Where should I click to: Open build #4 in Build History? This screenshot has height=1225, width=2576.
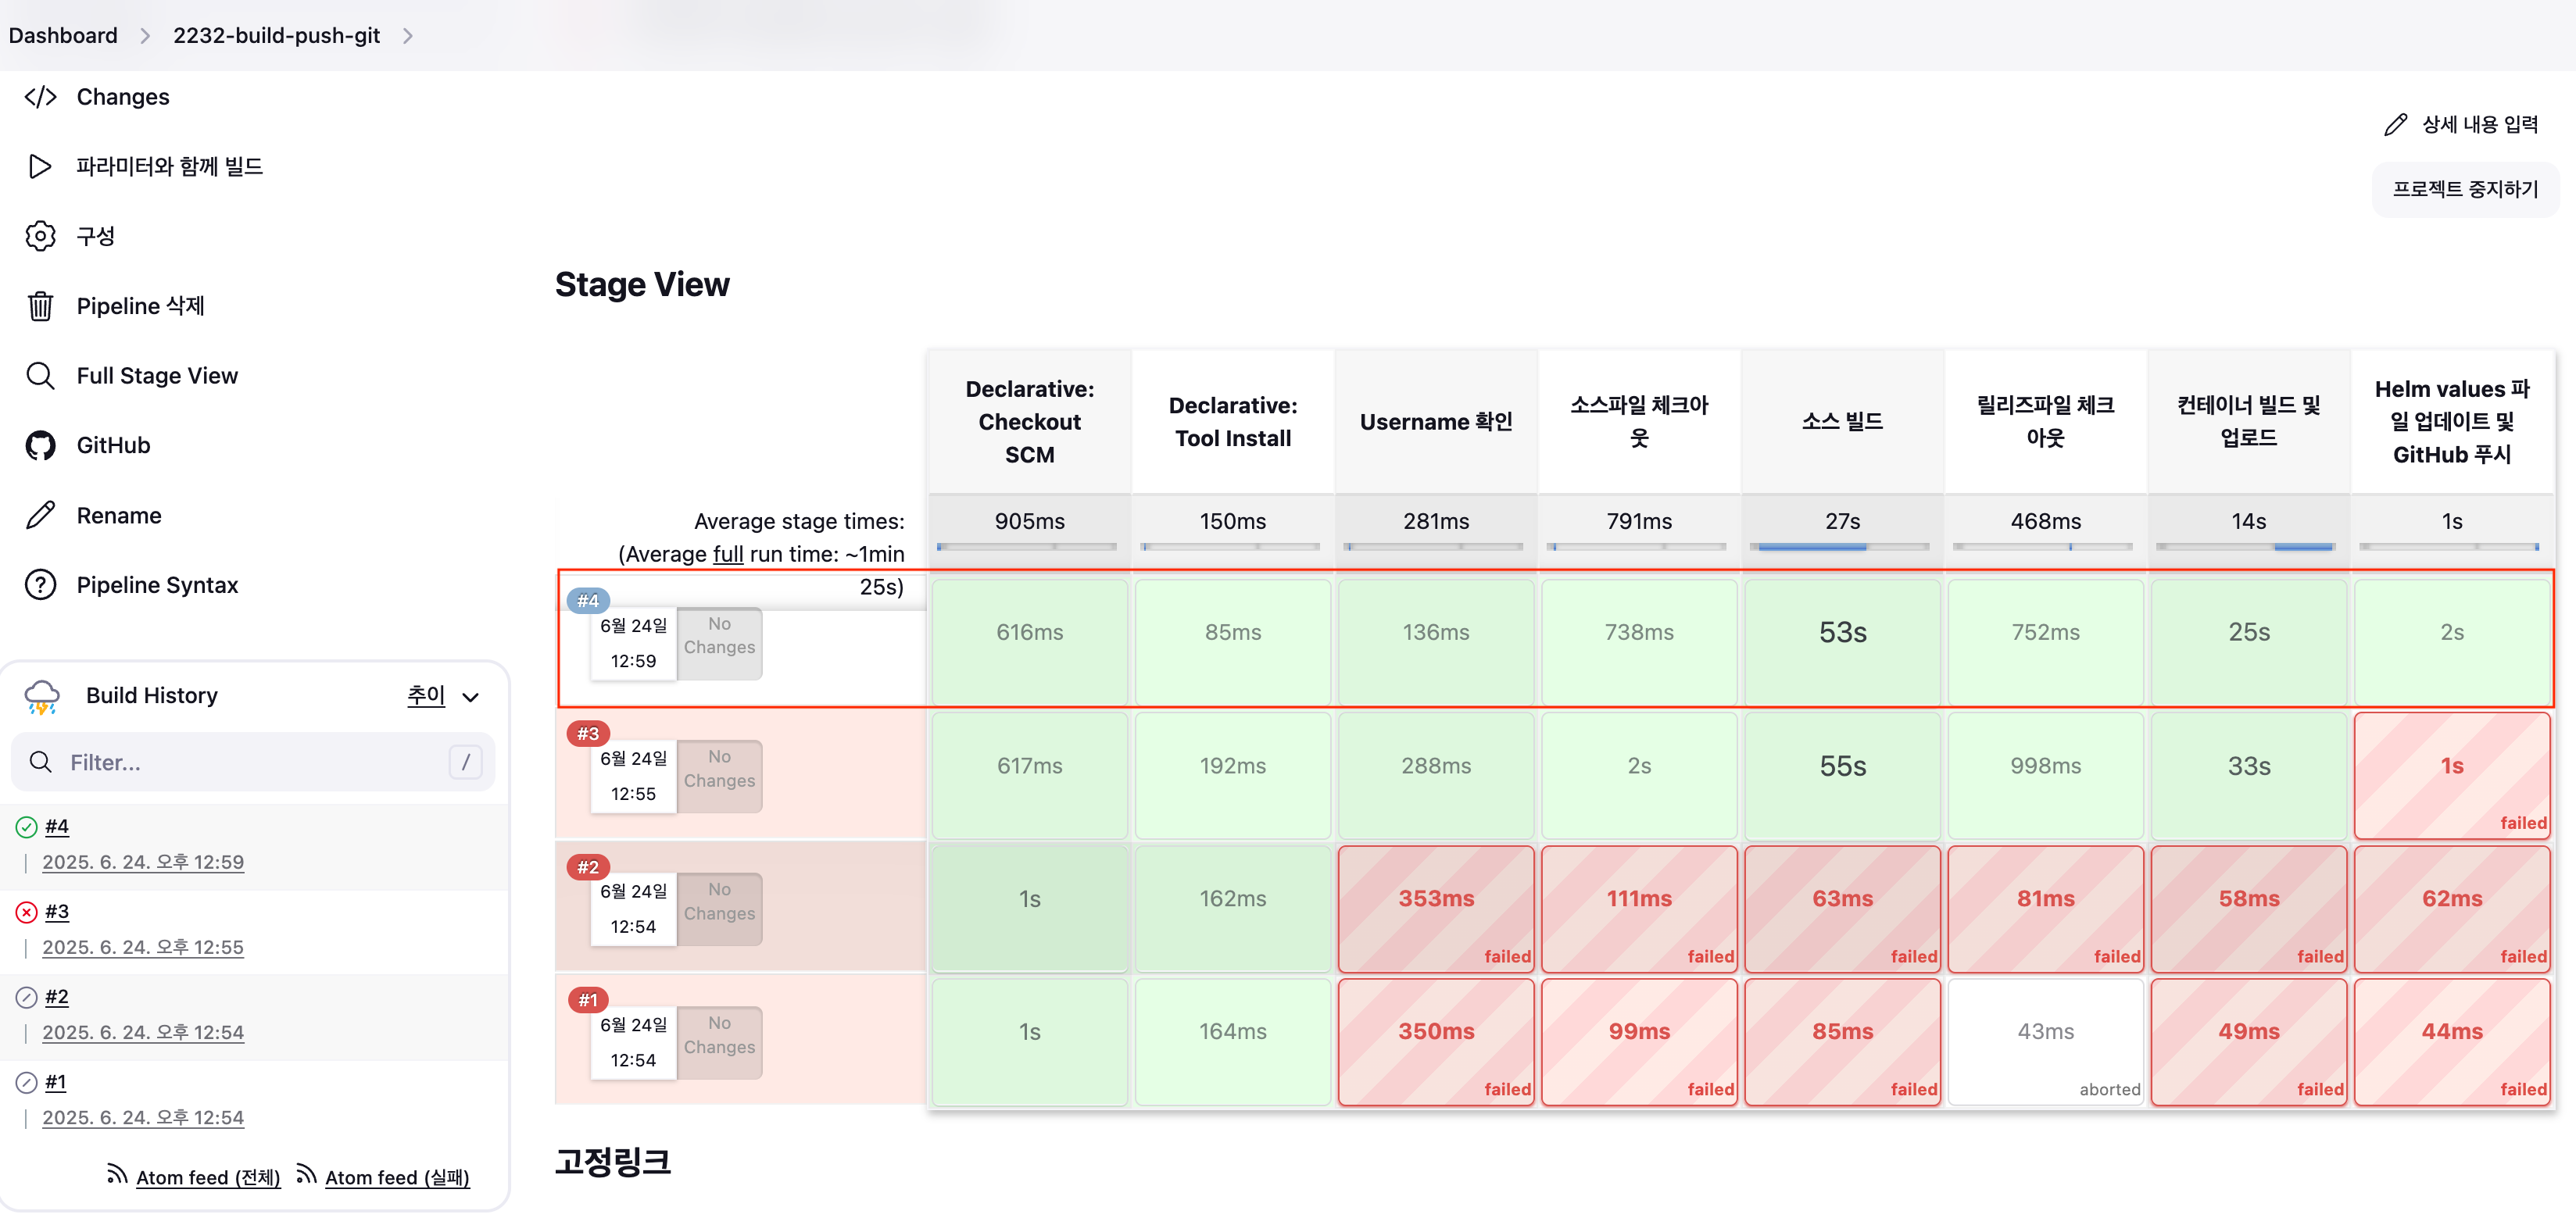(x=57, y=826)
